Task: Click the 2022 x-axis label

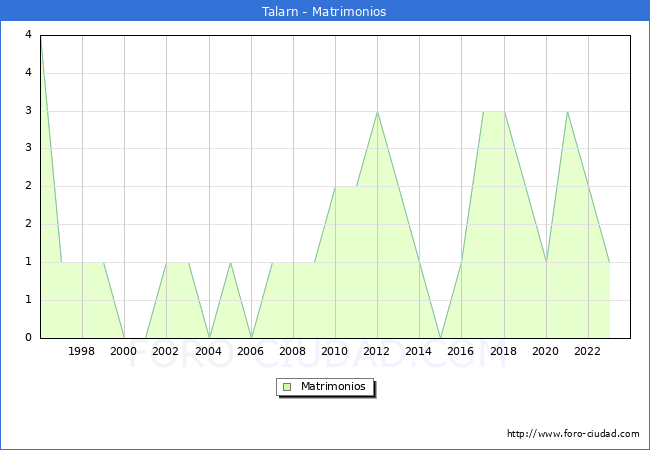Action: click(587, 351)
